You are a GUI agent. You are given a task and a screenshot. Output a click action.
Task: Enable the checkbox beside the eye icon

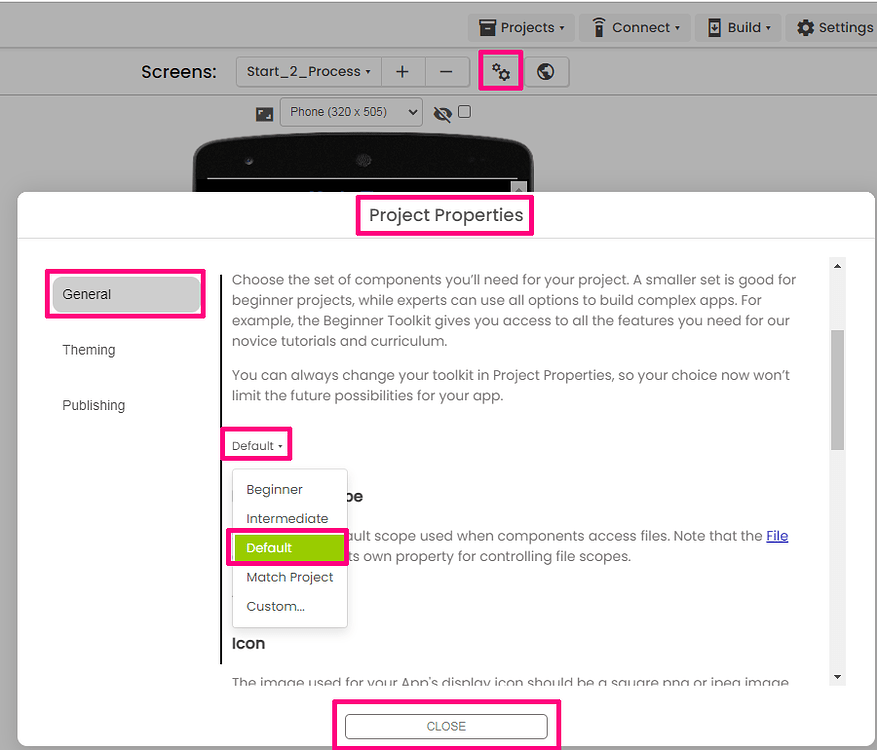[x=463, y=113]
